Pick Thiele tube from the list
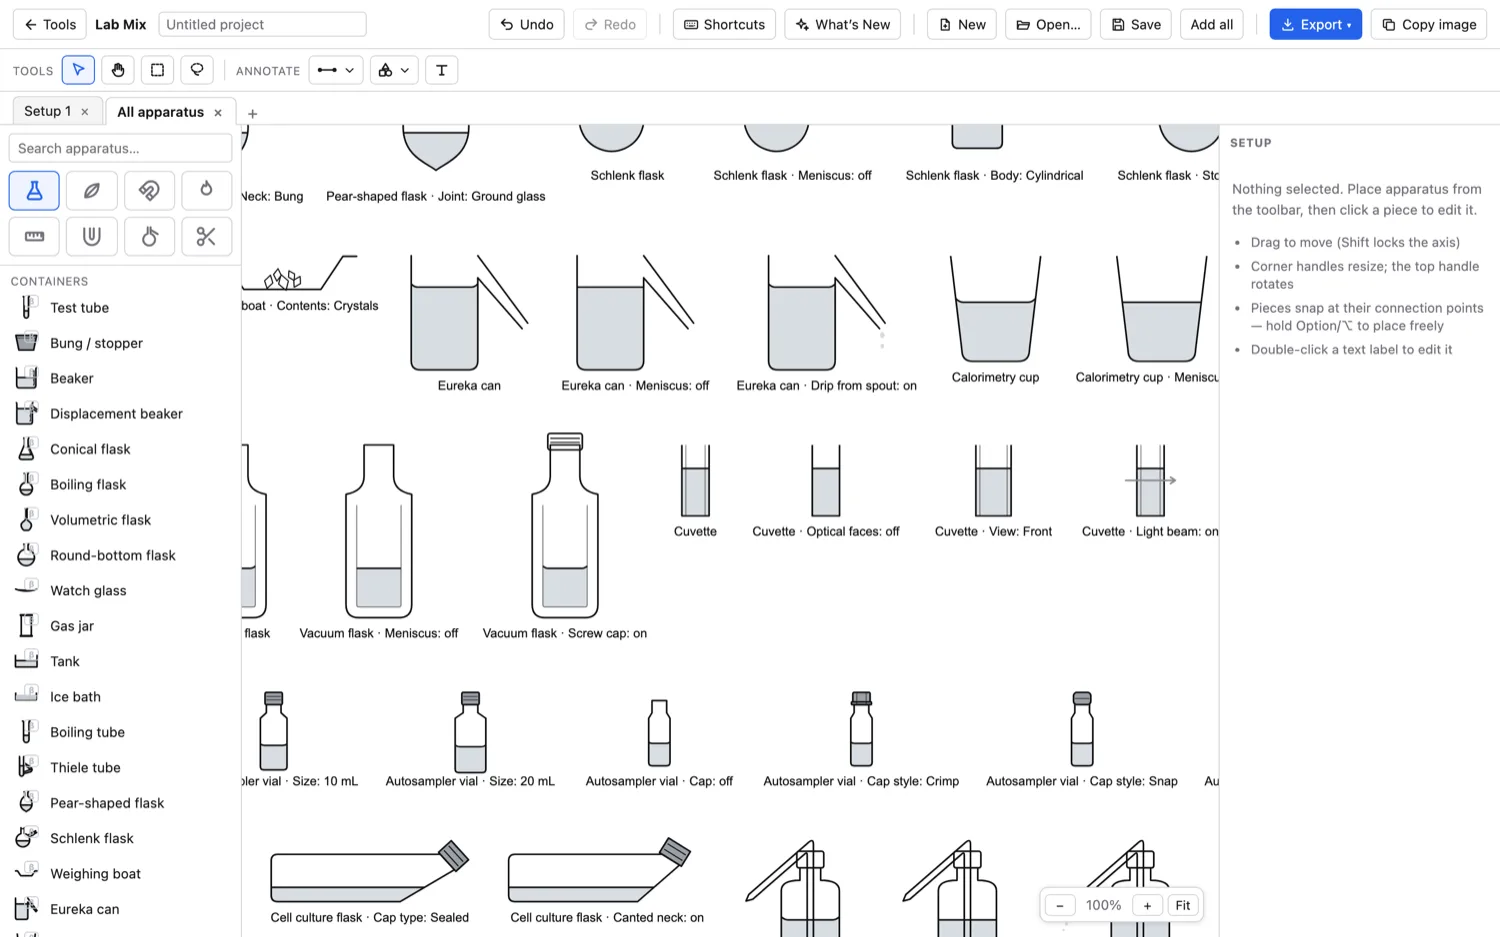Image resolution: width=1500 pixels, height=937 pixels. pos(120,768)
